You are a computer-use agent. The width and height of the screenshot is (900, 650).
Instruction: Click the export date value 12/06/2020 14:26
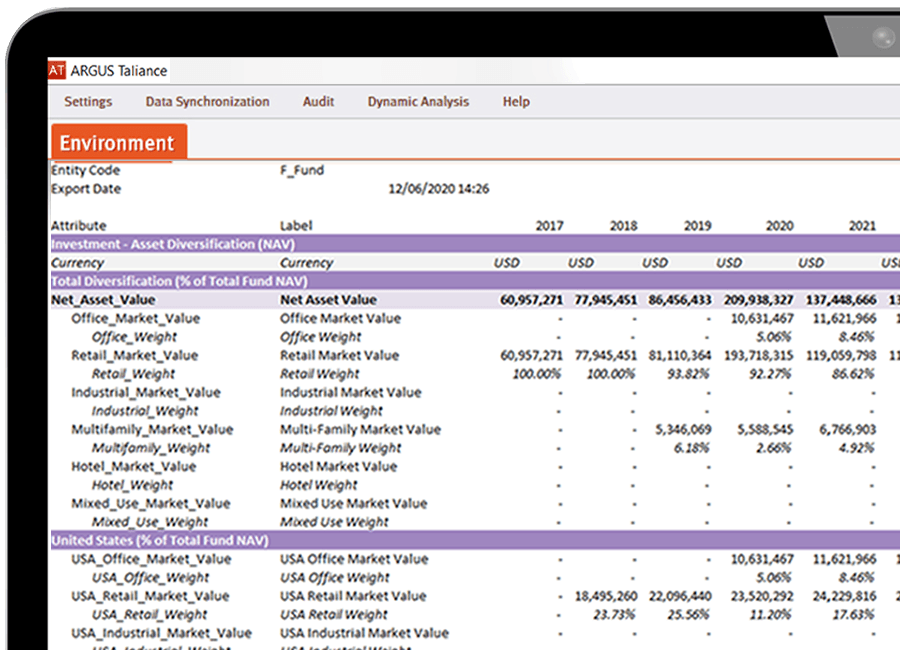(438, 189)
